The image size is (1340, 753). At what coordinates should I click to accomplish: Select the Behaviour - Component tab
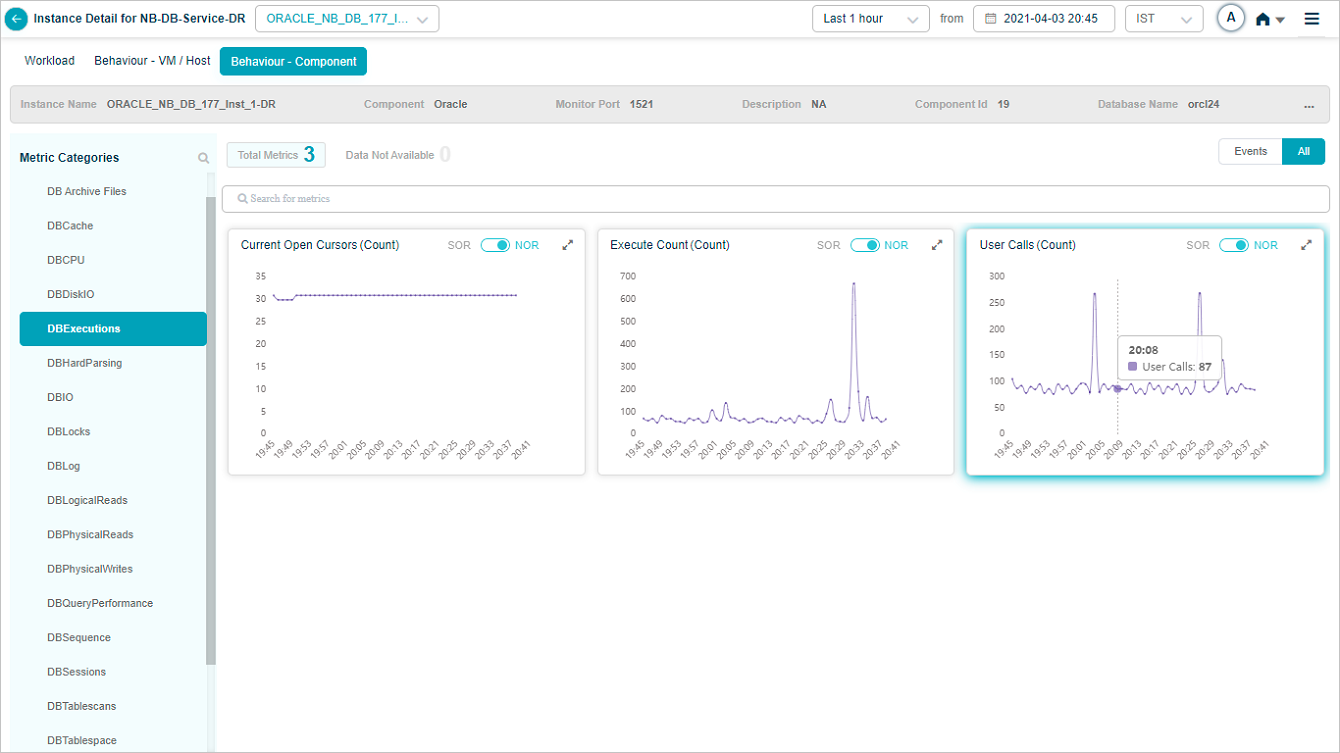pyautogui.click(x=294, y=62)
